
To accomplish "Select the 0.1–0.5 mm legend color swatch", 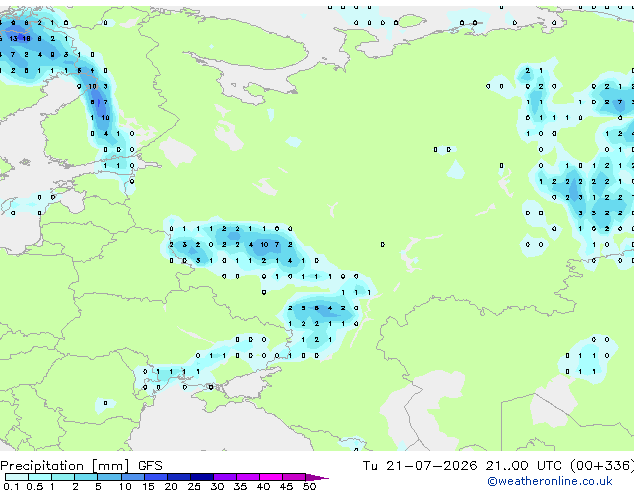I will coord(17,477).
